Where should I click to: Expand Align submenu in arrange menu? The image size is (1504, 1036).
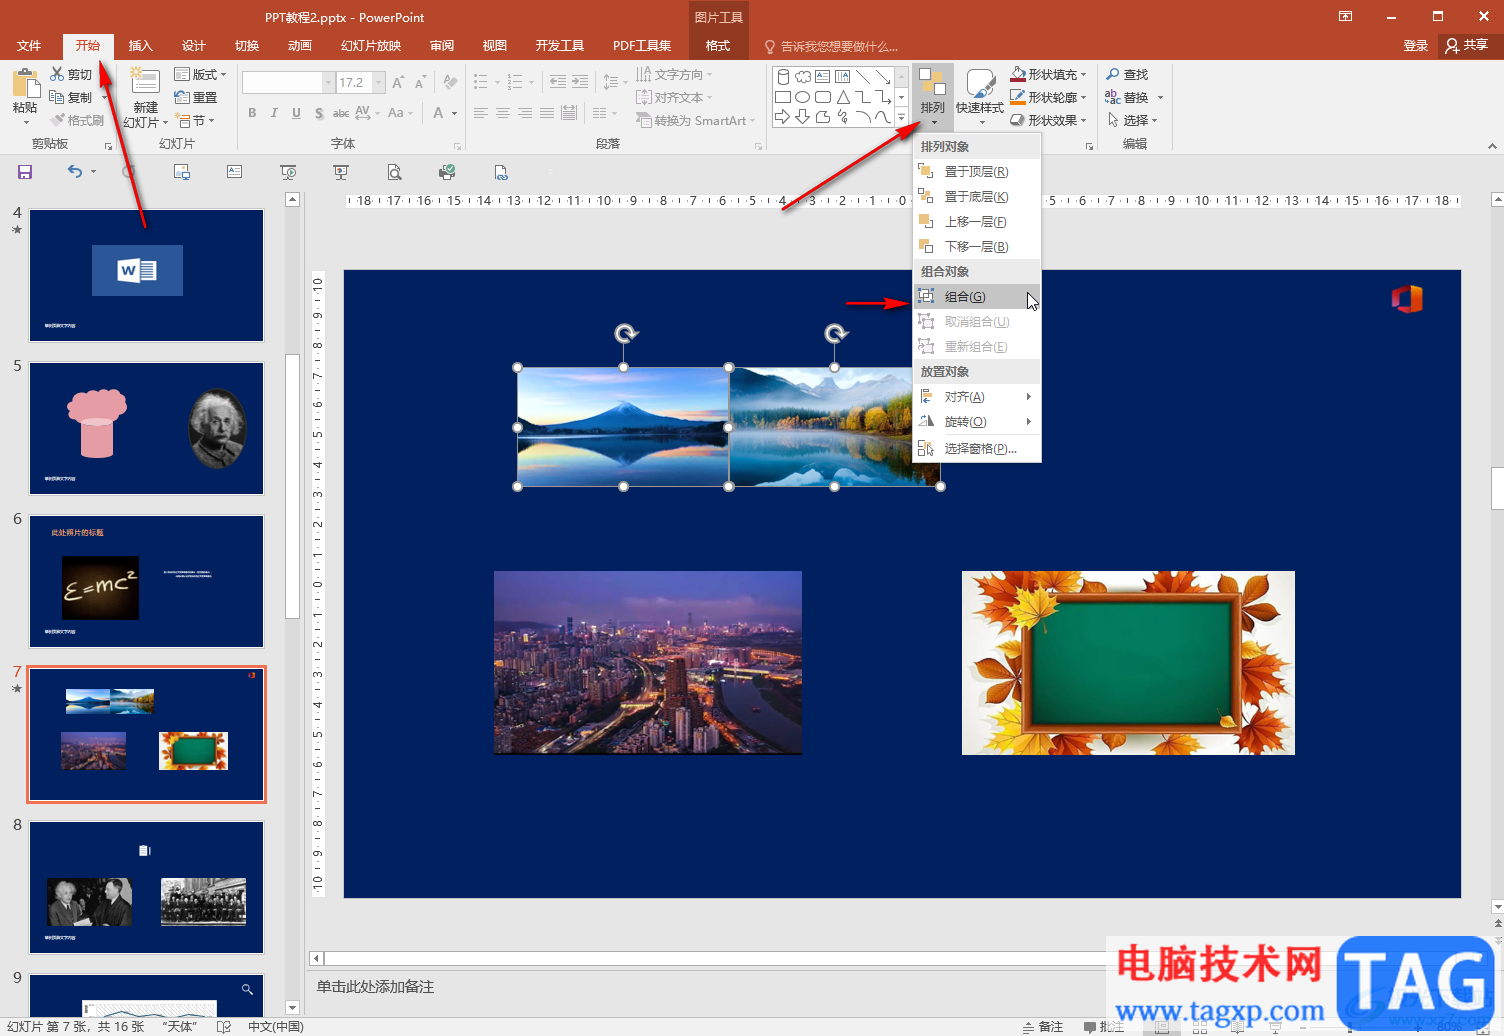pos(976,397)
